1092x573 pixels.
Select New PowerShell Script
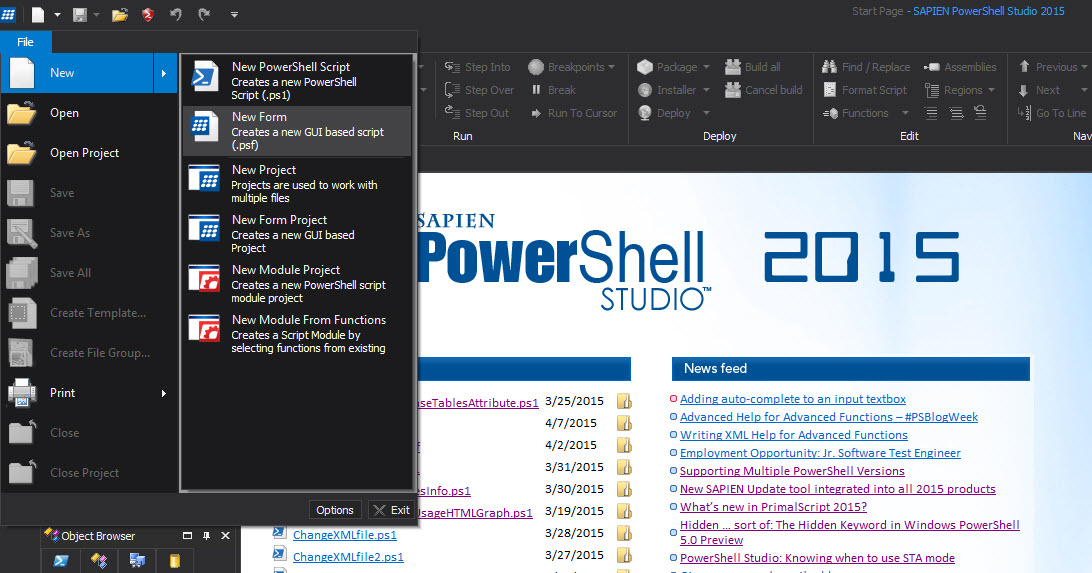[x=297, y=80]
